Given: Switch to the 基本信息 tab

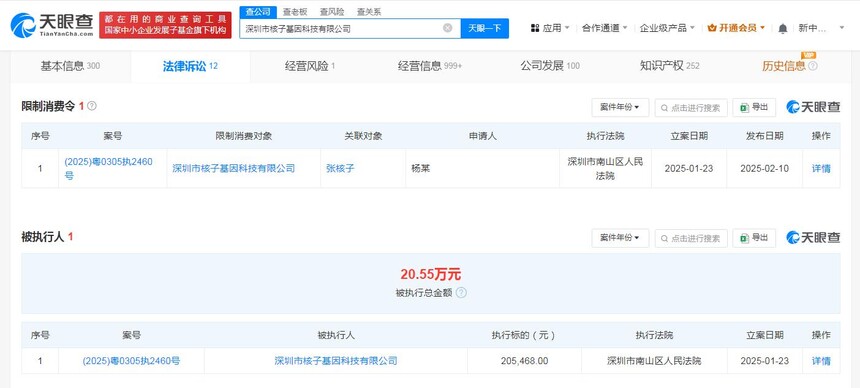Looking at the screenshot, I should [x=70, y=66].
